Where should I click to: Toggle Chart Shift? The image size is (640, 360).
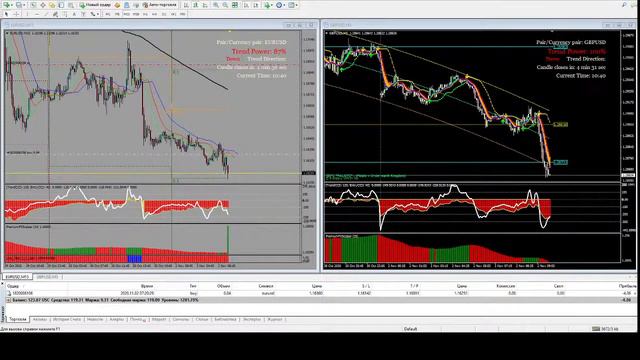256,5
